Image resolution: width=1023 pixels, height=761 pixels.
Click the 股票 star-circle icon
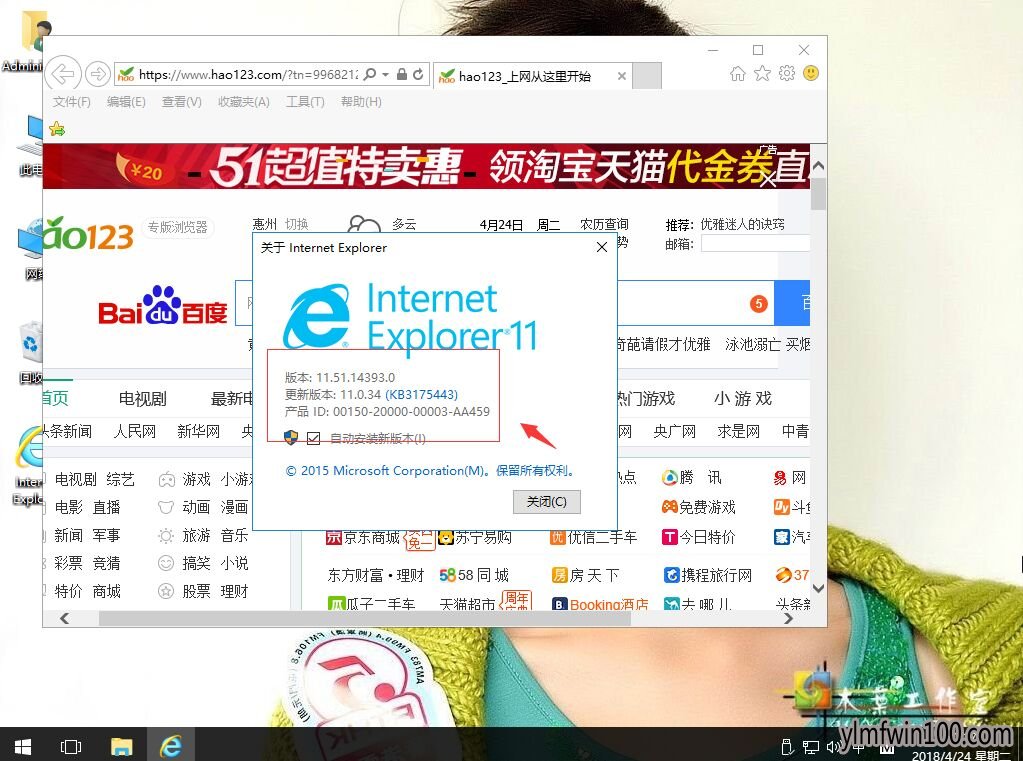click(x=166, y=591)
